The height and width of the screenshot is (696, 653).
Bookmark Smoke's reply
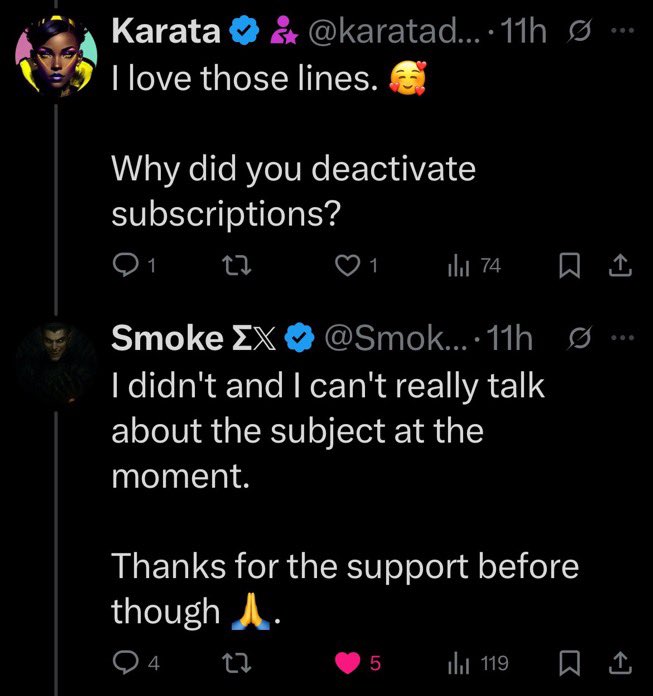[570, 662]
